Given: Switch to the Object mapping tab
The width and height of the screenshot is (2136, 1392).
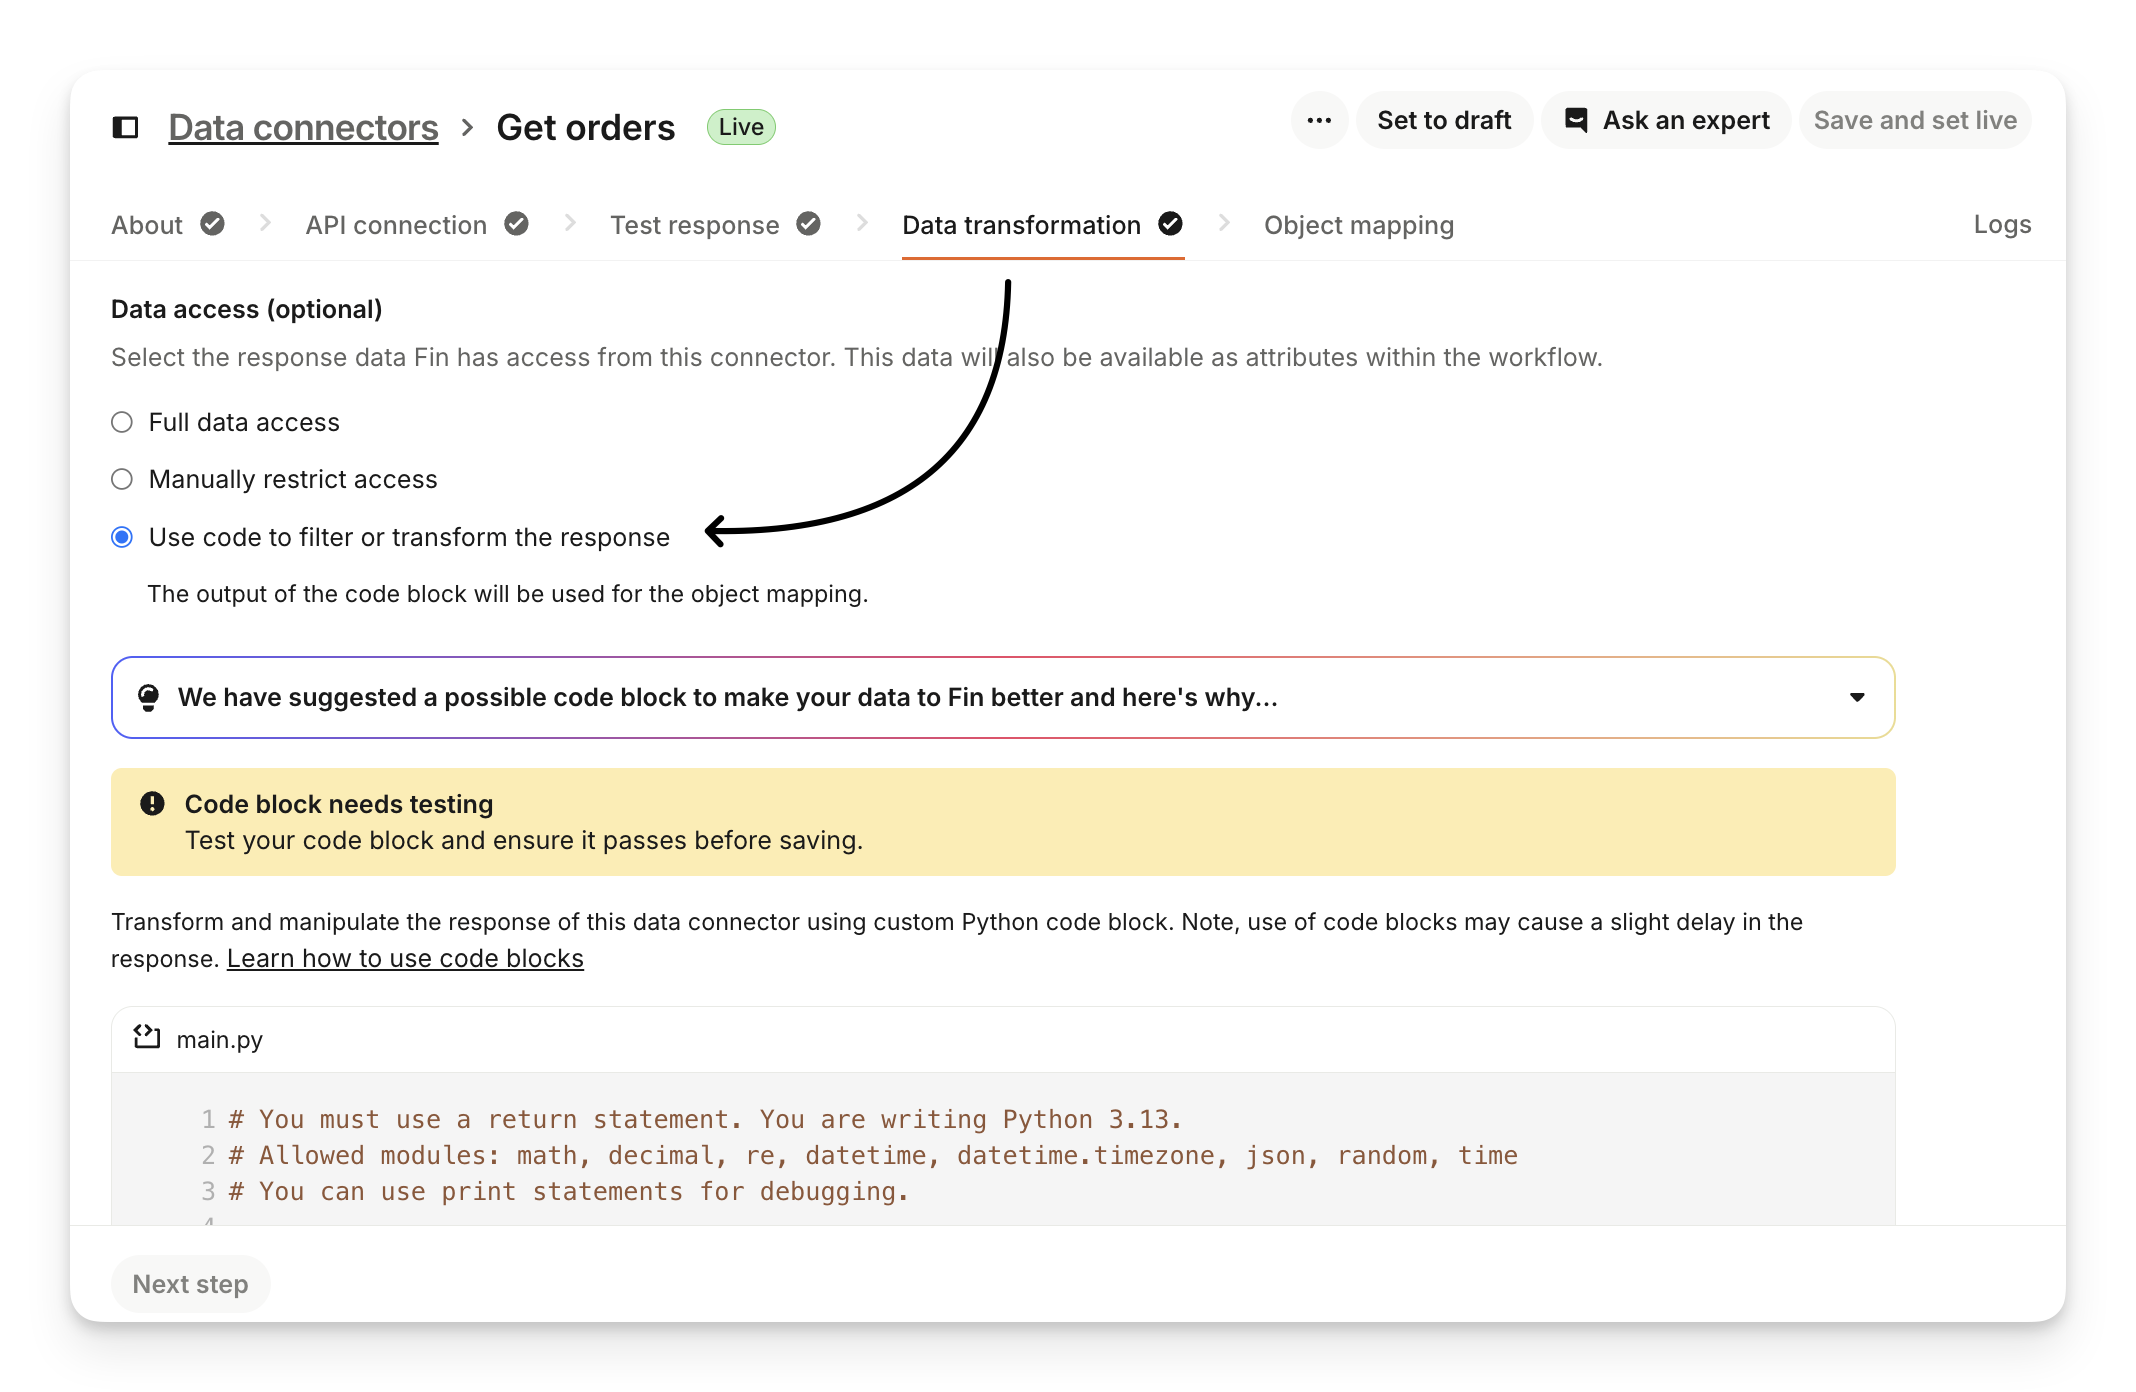Looking at the screenshot, I should tap(1358, 225).
